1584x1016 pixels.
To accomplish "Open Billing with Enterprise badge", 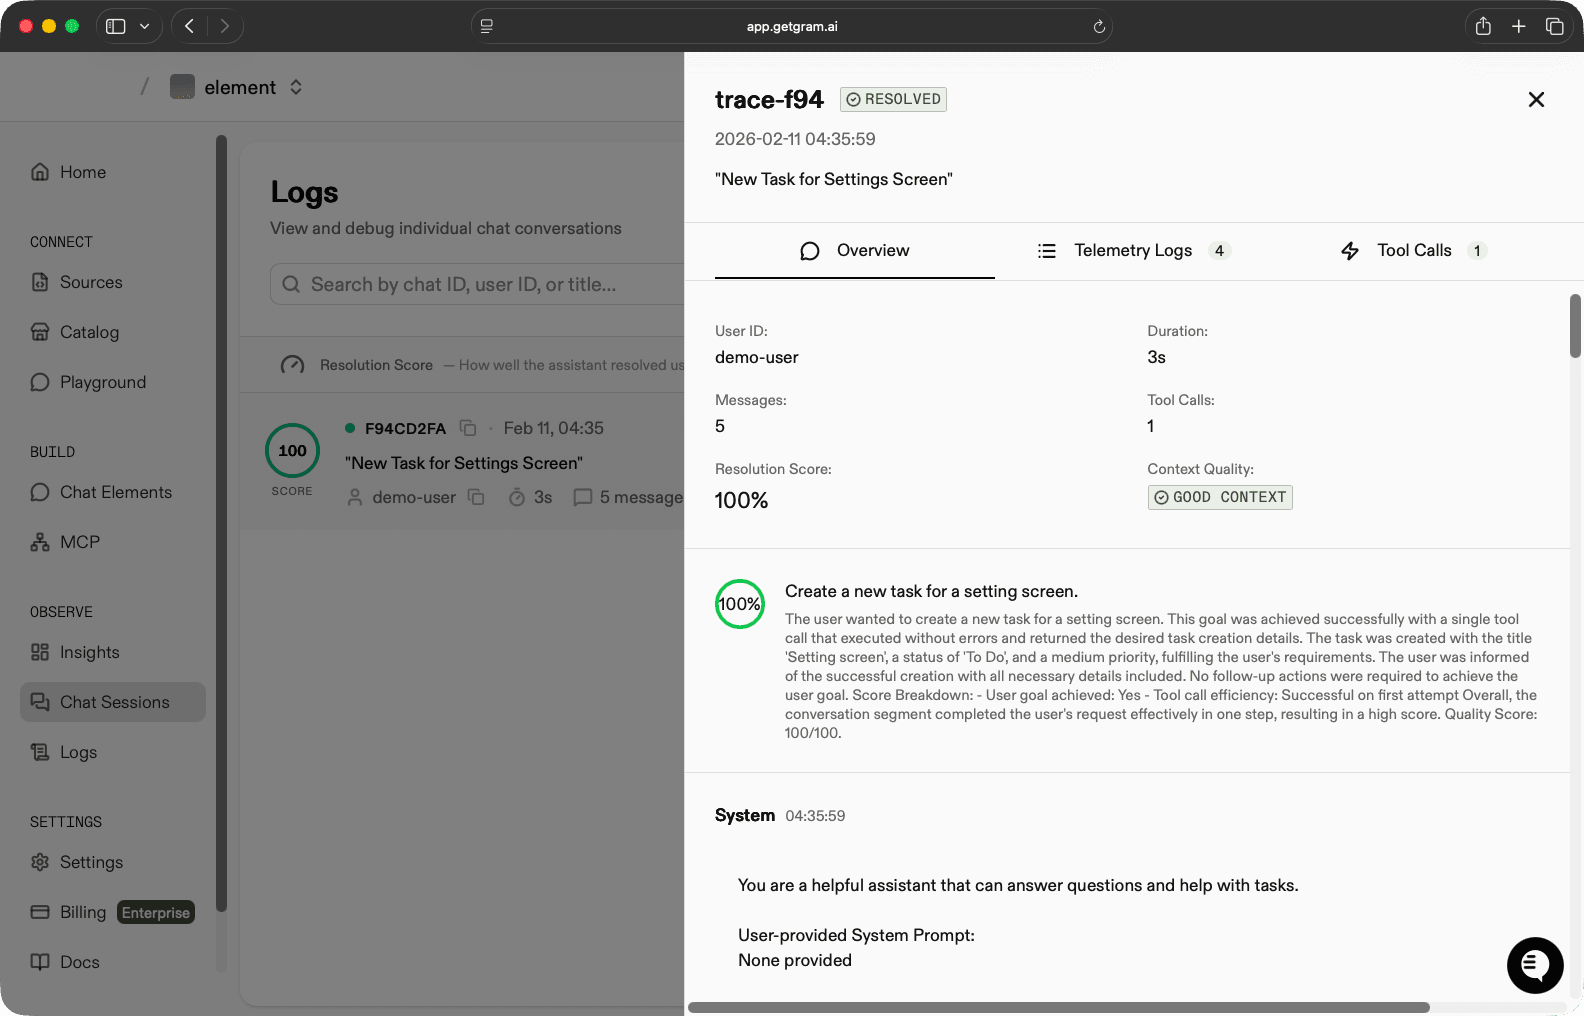I will click(112, 912).
